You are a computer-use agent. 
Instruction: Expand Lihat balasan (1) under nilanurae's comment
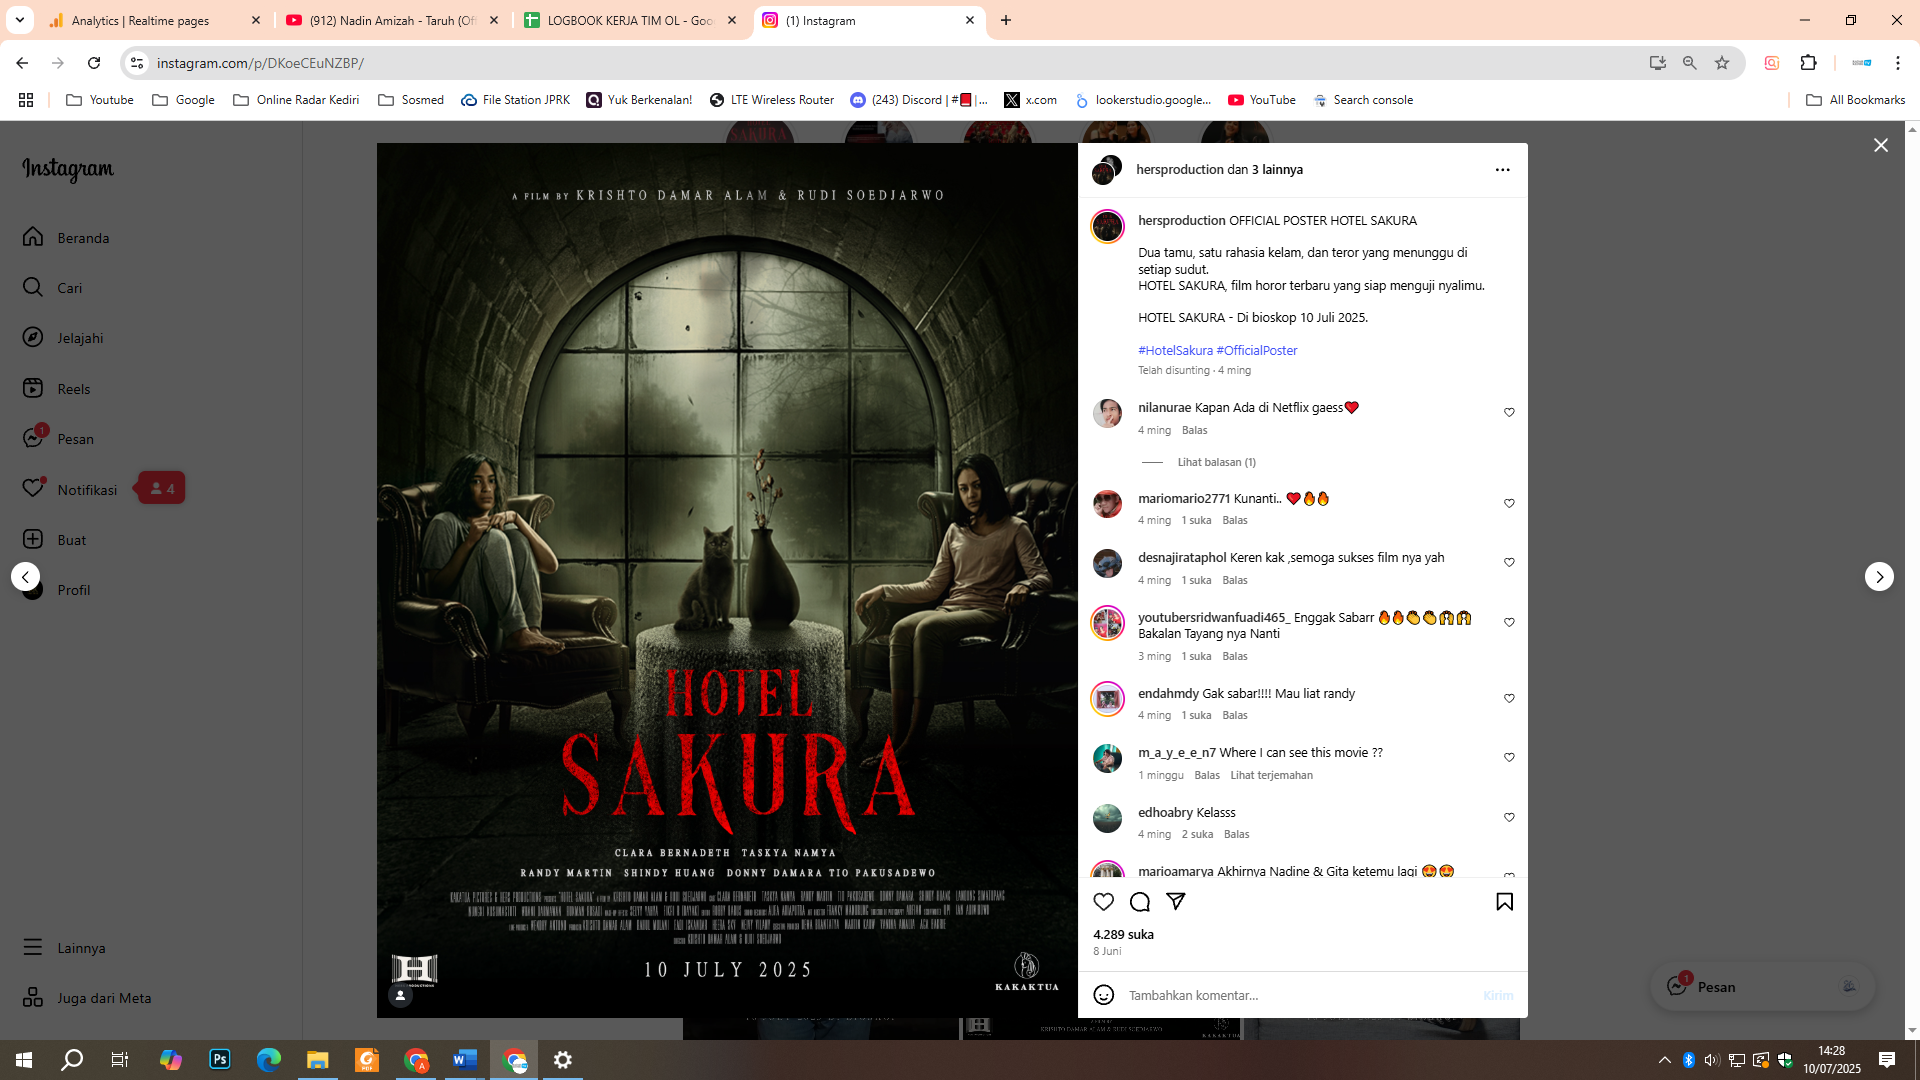coord(1216,462)
